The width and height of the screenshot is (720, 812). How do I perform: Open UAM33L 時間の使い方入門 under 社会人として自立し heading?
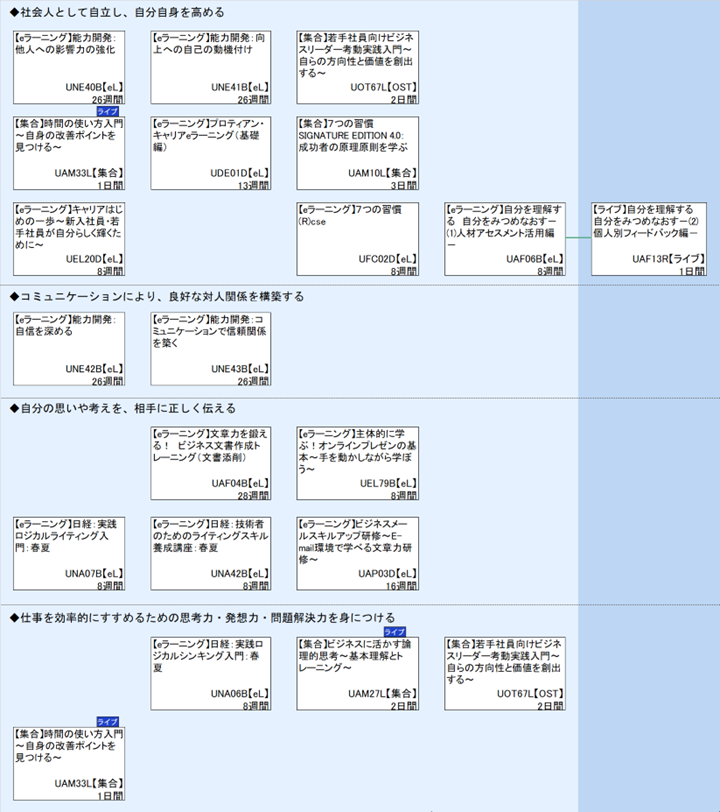69,153
